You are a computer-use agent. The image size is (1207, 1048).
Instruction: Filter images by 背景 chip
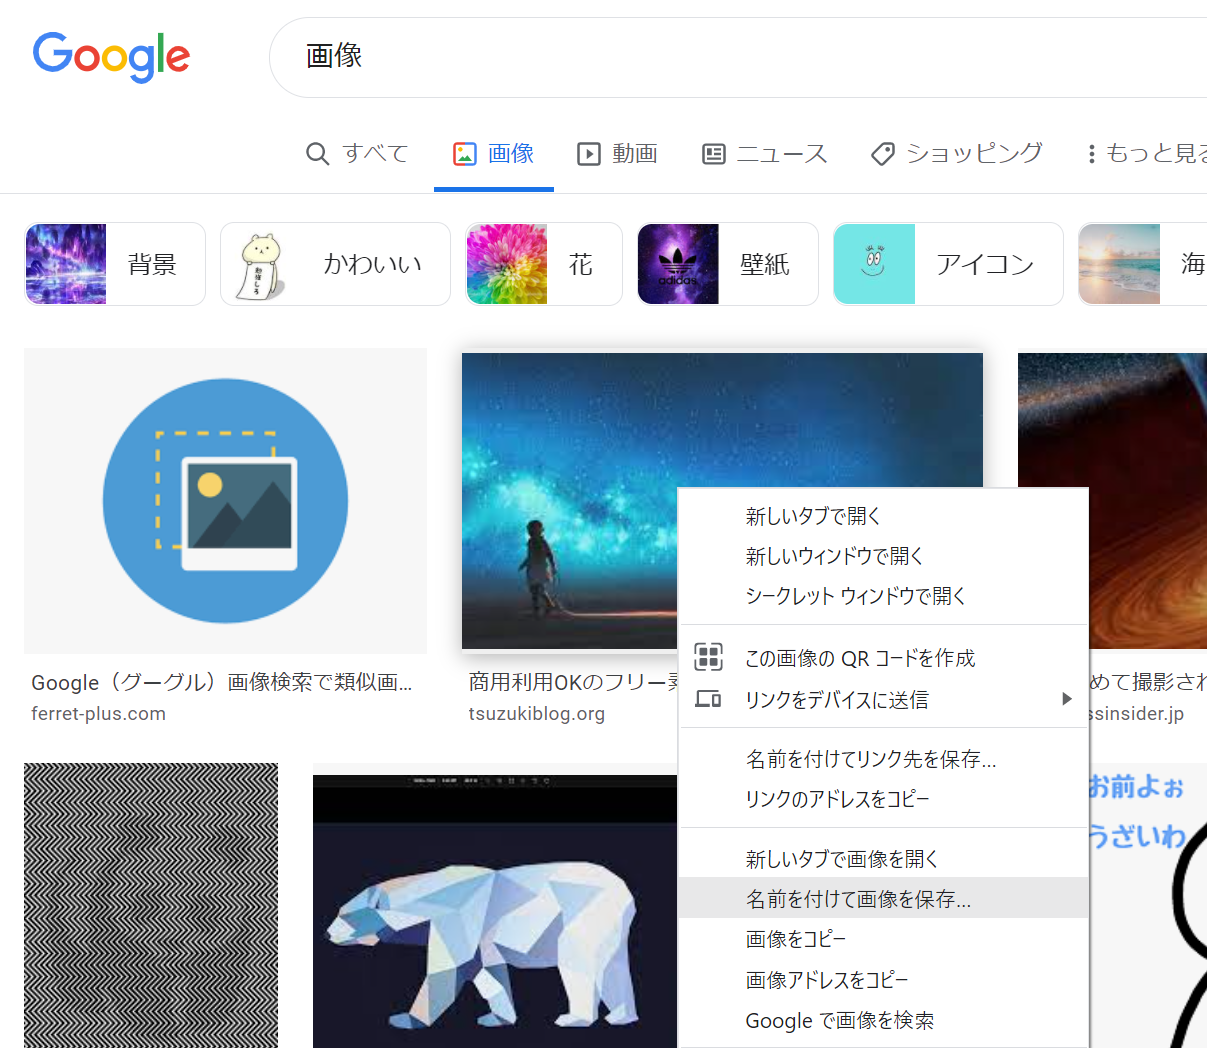[115, 264]
